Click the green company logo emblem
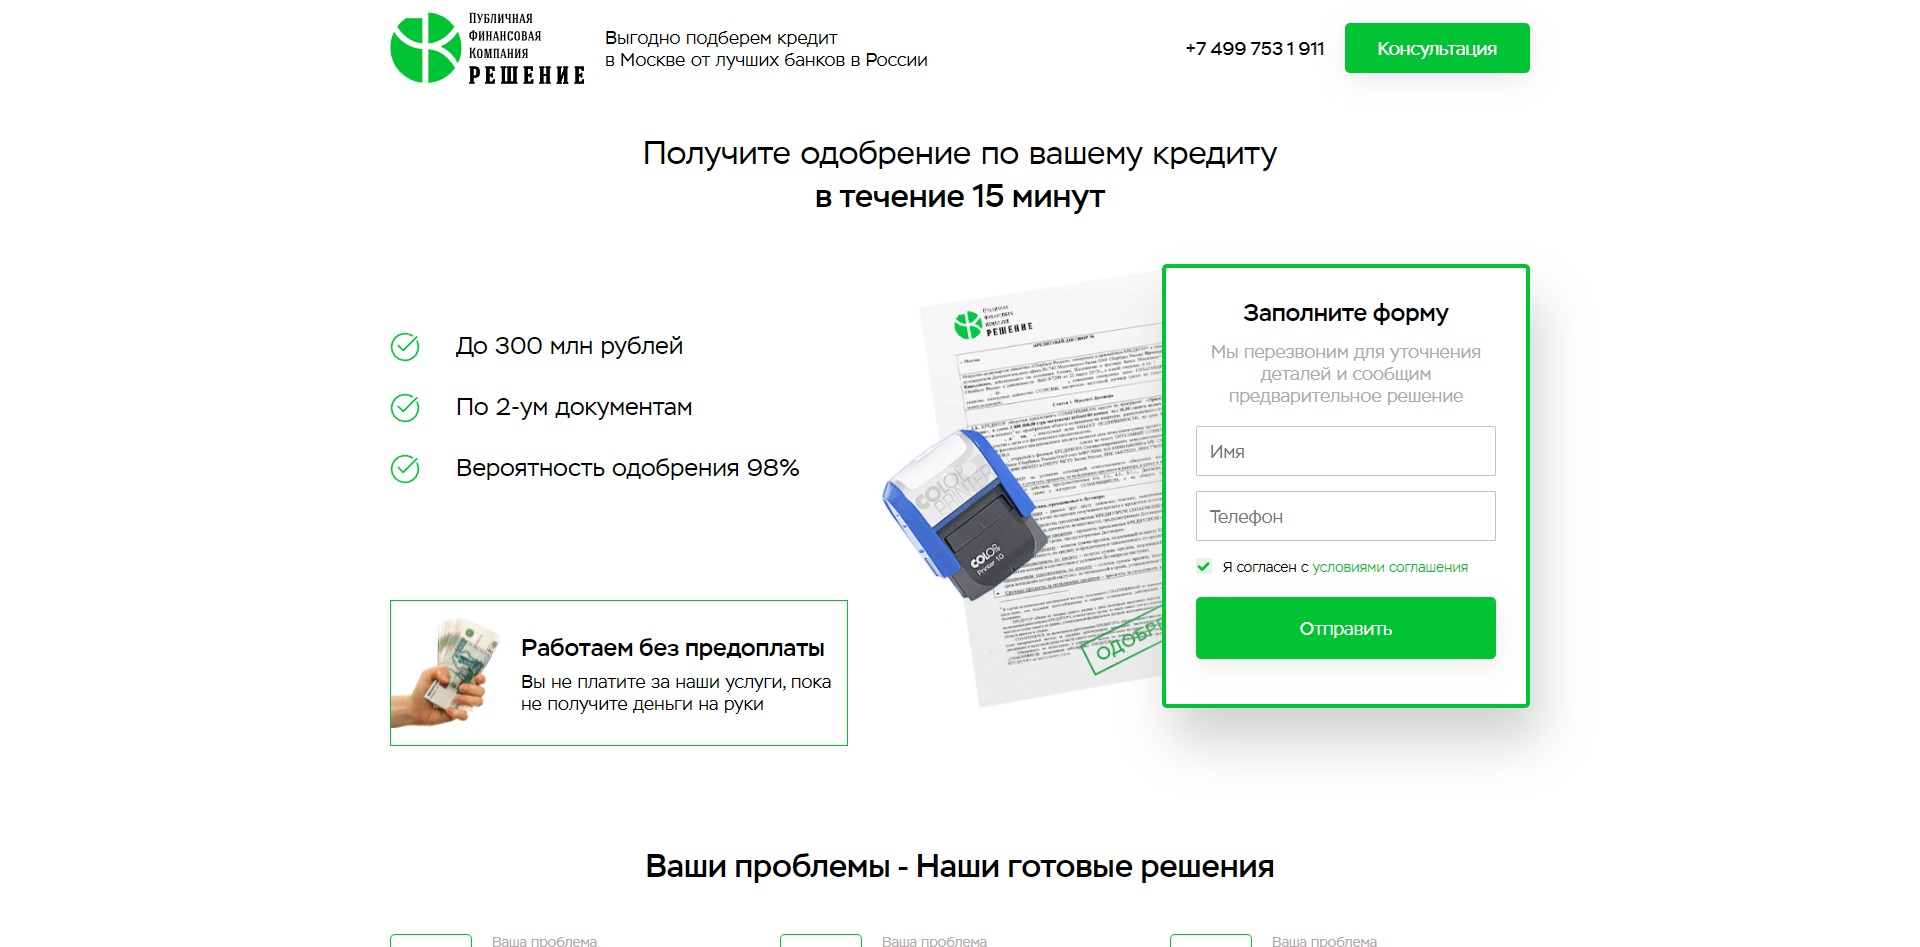 (425, 48)
